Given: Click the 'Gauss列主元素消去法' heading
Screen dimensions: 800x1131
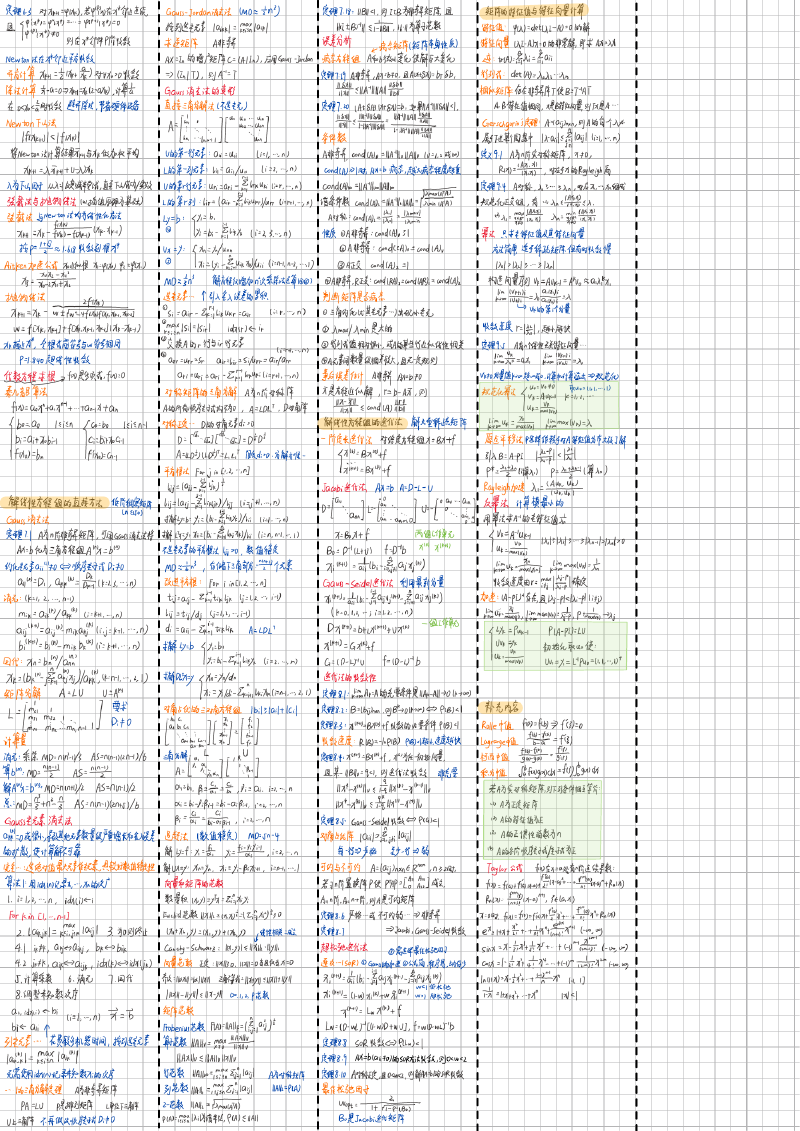Looking at the screenshot, I should (40, 821).
